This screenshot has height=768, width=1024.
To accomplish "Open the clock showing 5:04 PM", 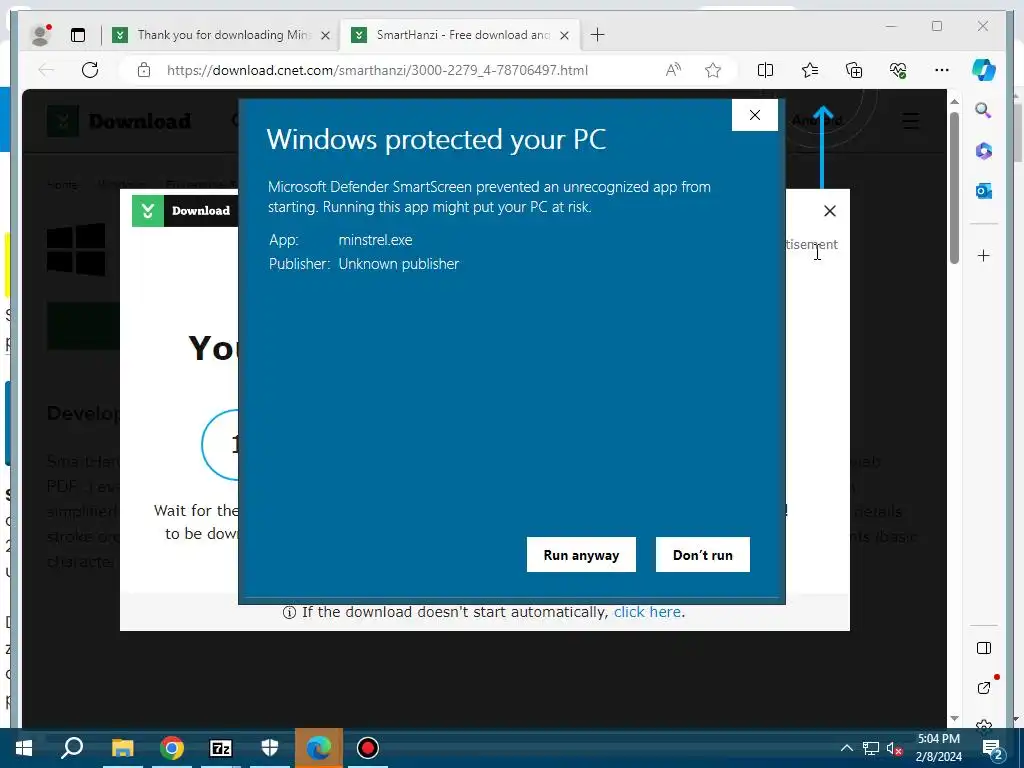I will click(938, 748).
